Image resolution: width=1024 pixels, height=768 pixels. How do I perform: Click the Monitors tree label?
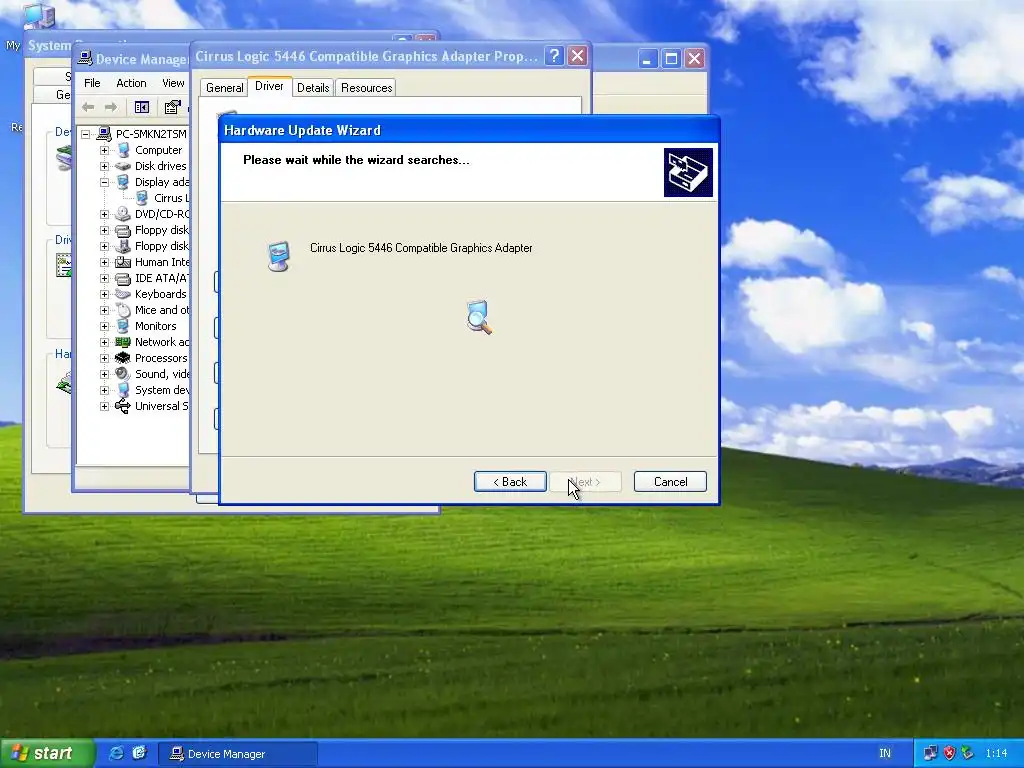click(x=155, y=326)
